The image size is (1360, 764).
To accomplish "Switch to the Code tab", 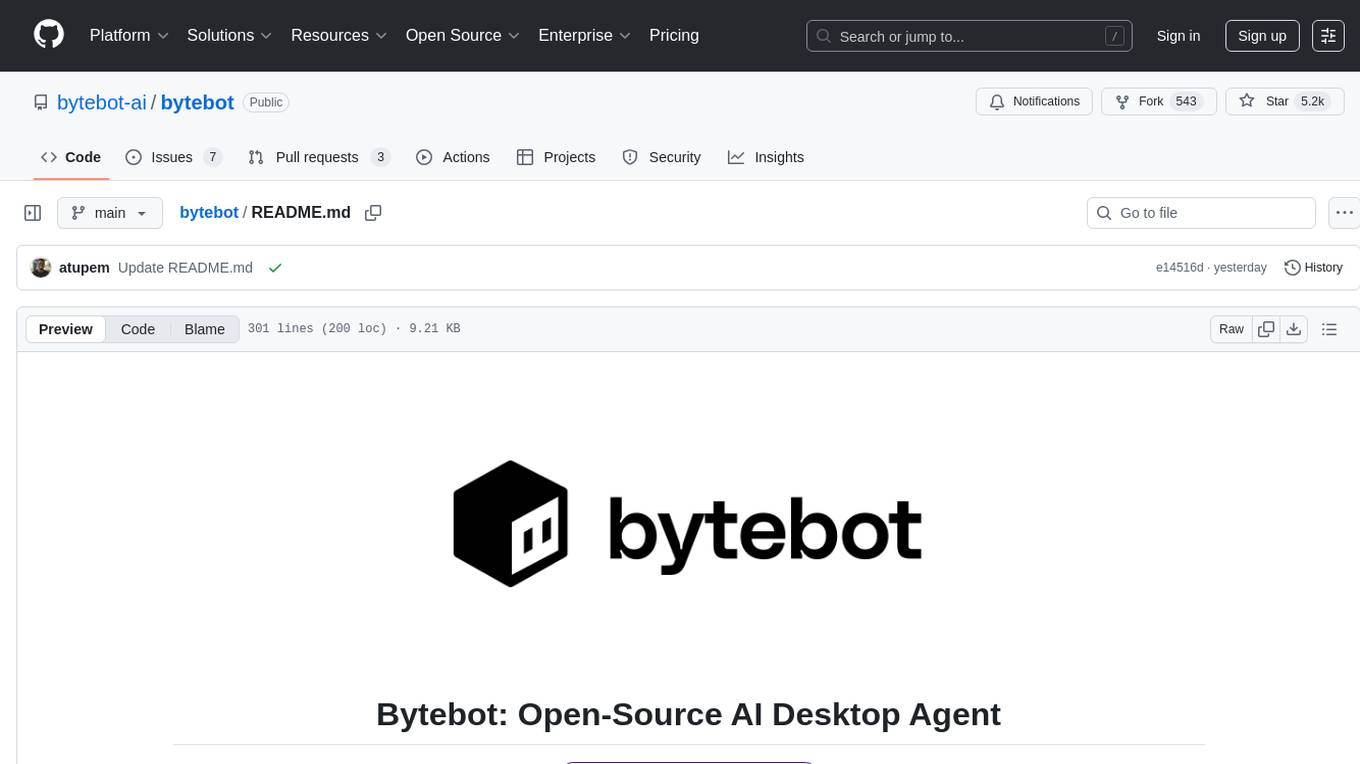I will point(71,157).
